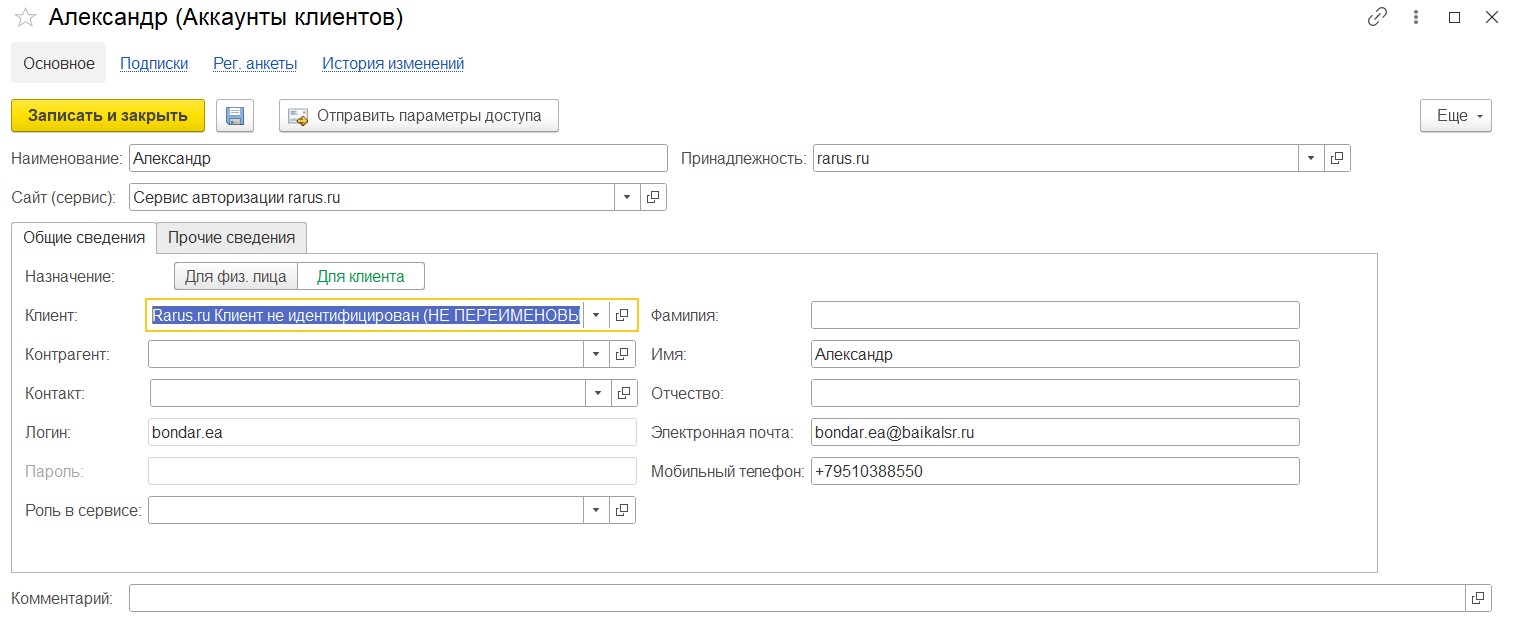Click the Записать и закрыть button
Screen dimensions: 1515x621
coord(108,116)
